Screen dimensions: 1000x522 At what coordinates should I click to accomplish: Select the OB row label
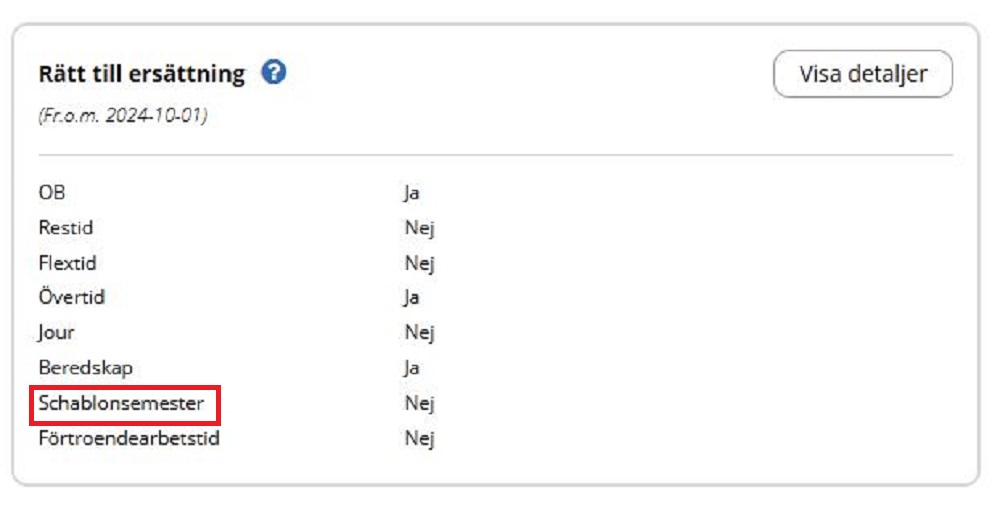52,192
